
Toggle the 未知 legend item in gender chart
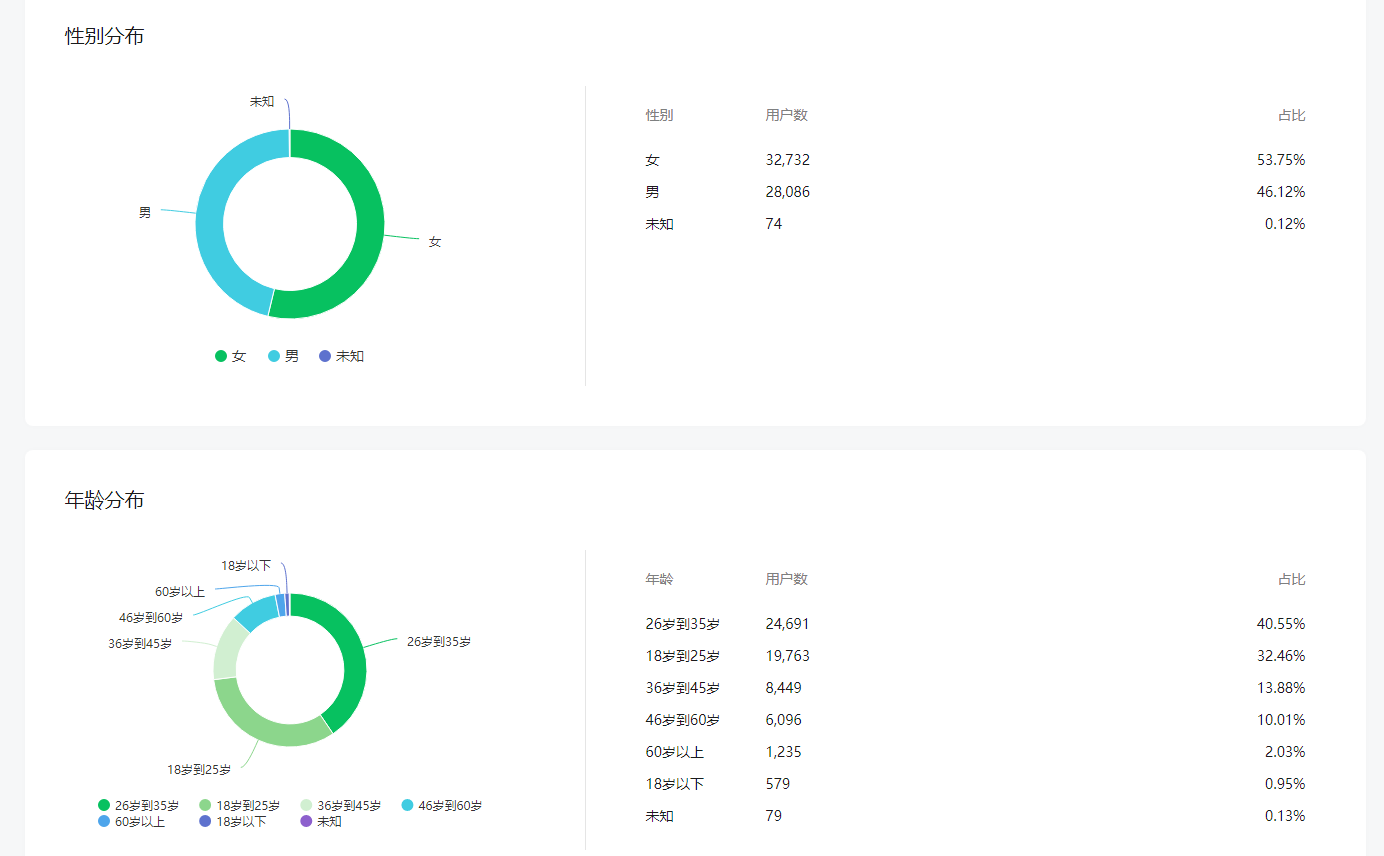point(341,356)
